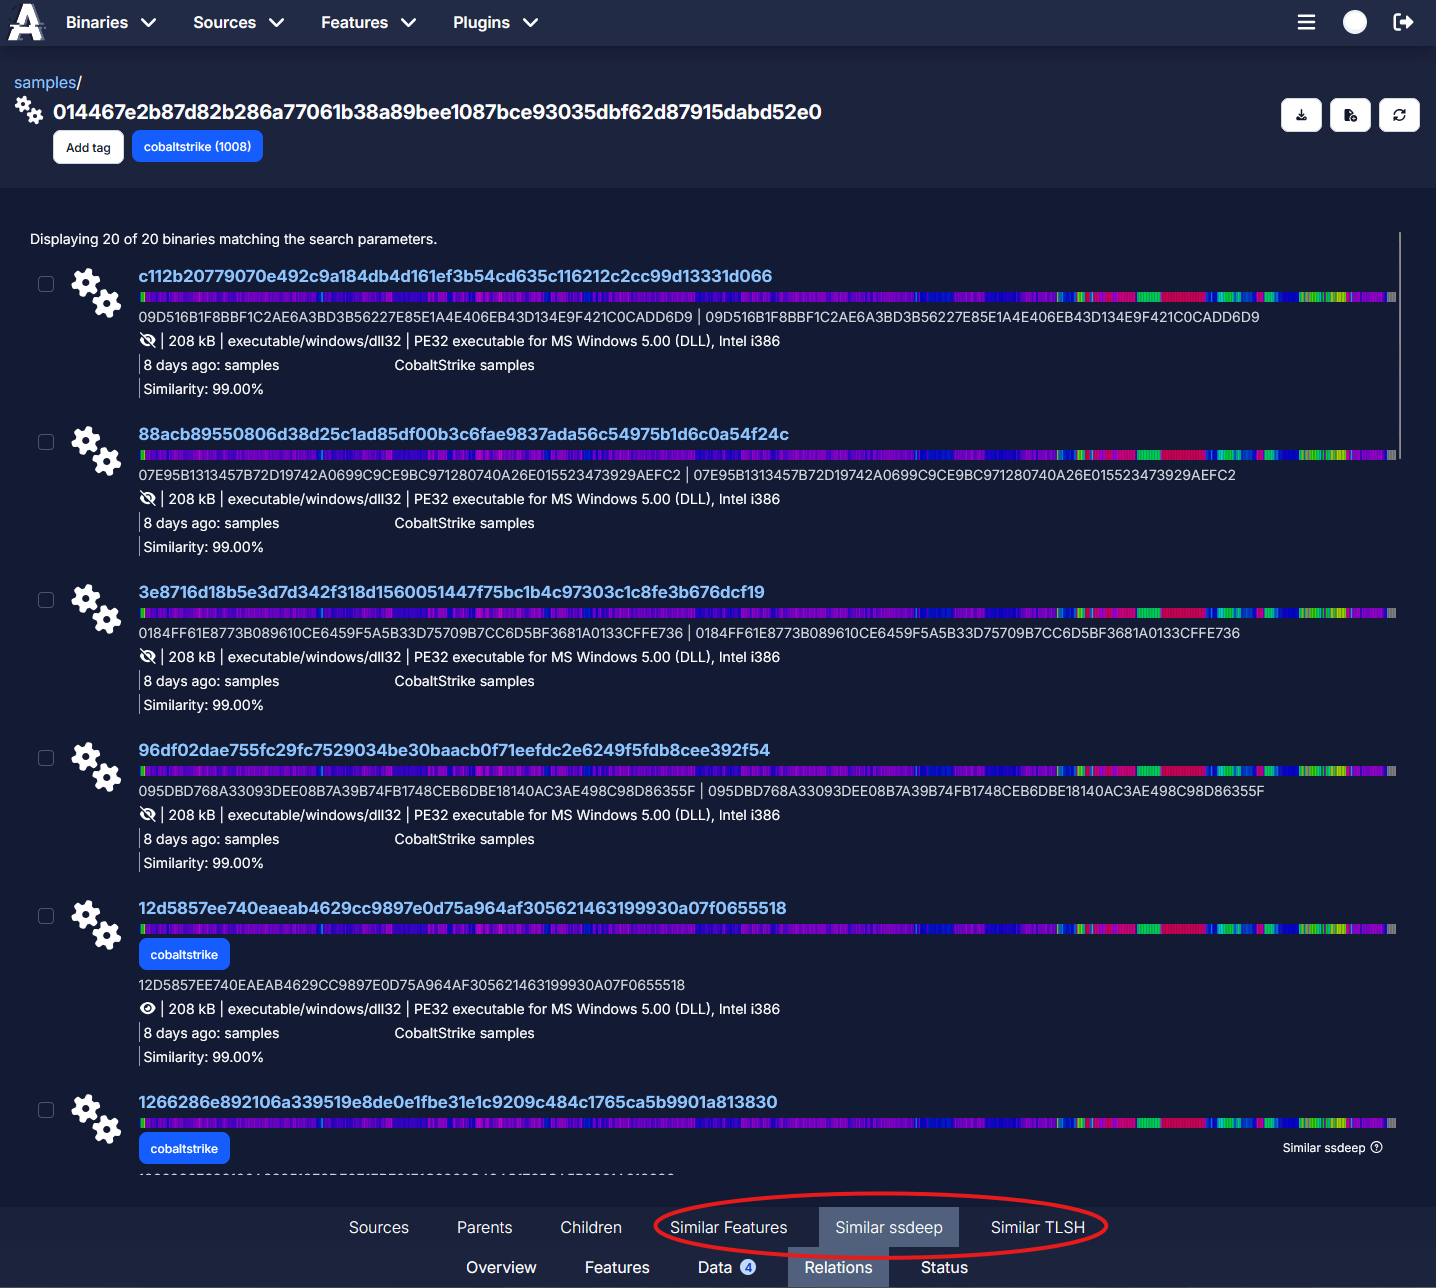Expand the Plugins dropdown

coord(495,22)
